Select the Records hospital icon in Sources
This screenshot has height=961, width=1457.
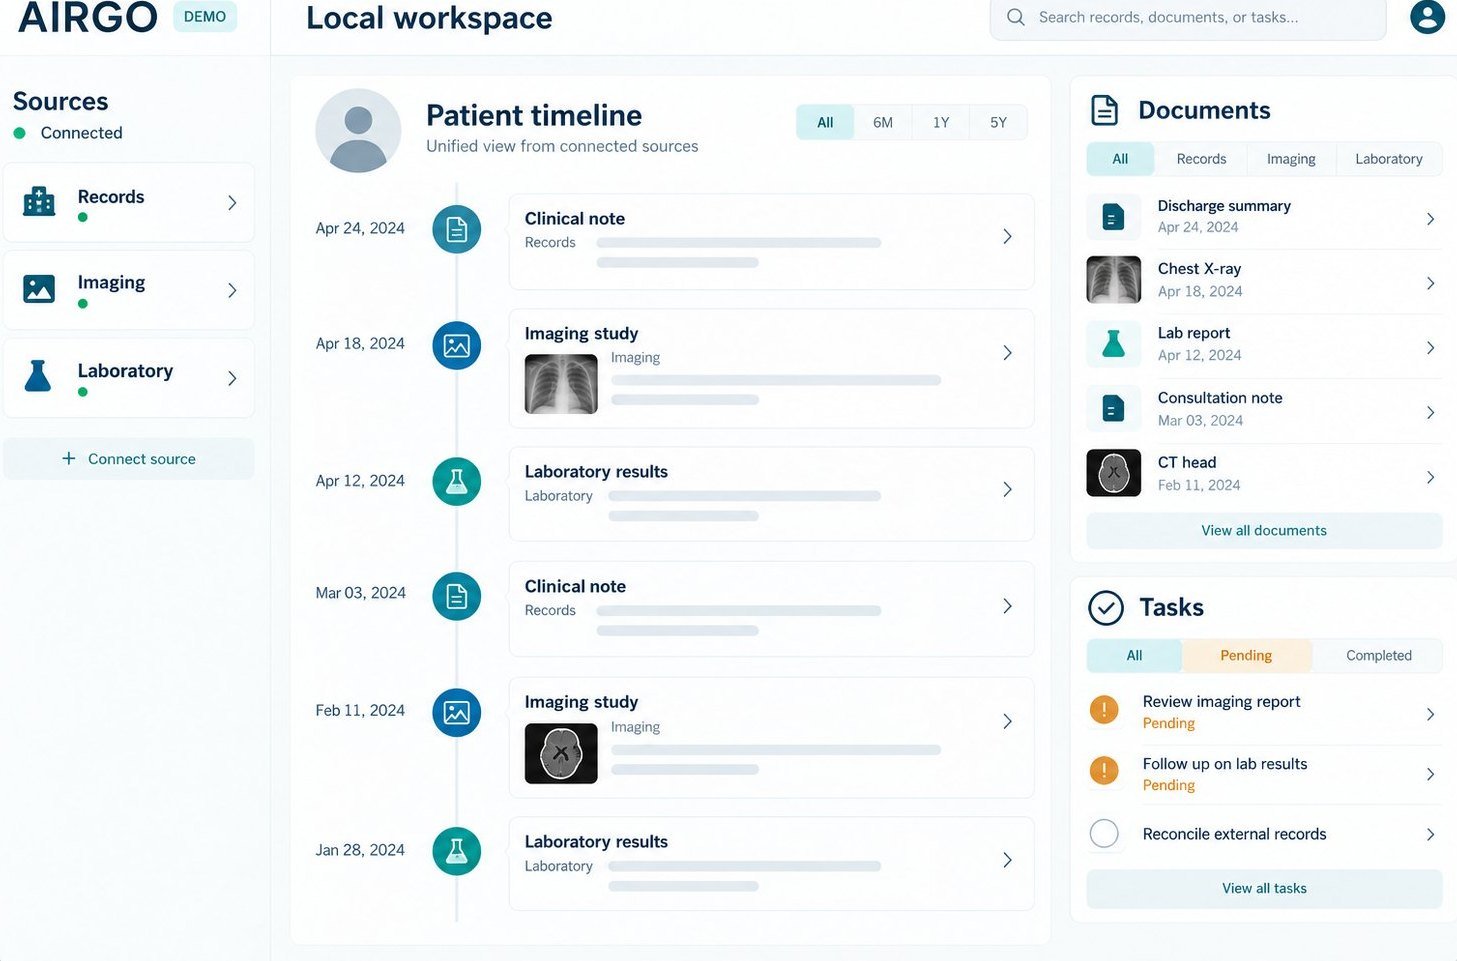click(39, 201)
